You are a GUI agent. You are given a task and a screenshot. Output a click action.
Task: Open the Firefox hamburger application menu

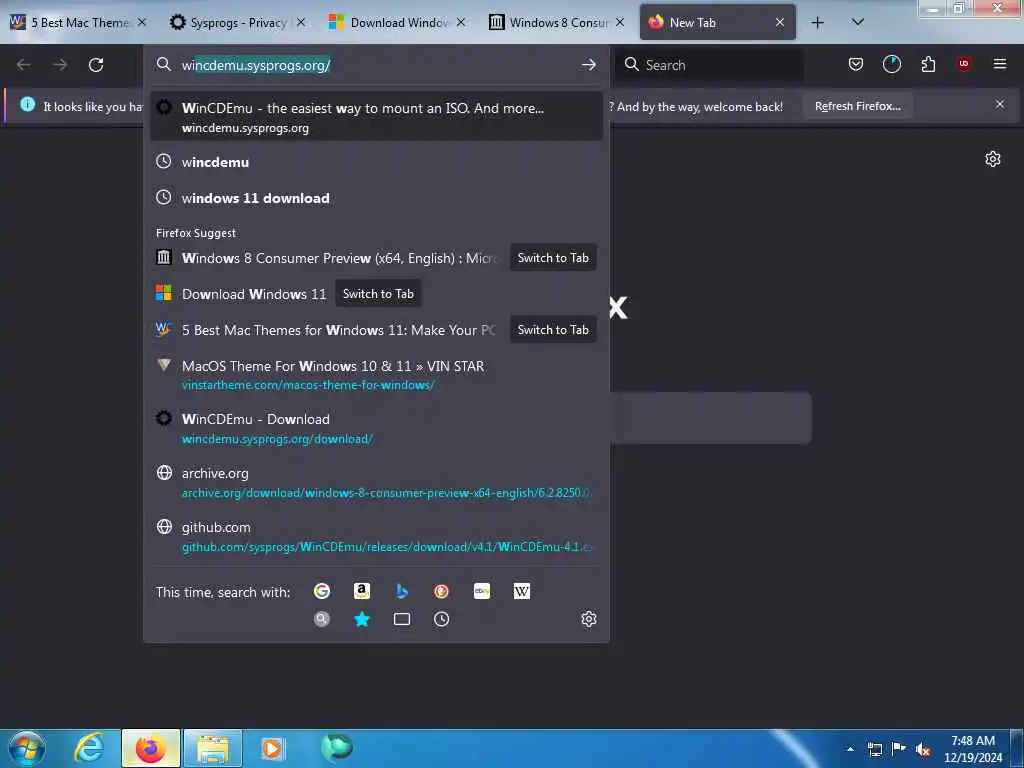pos(1000,64)
